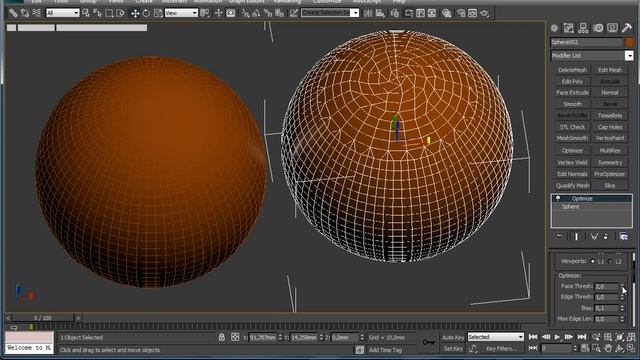The width and height of the screenshot is (640, 360).
Task: Select the Pan View hand icon
Action: pos(608,348)
